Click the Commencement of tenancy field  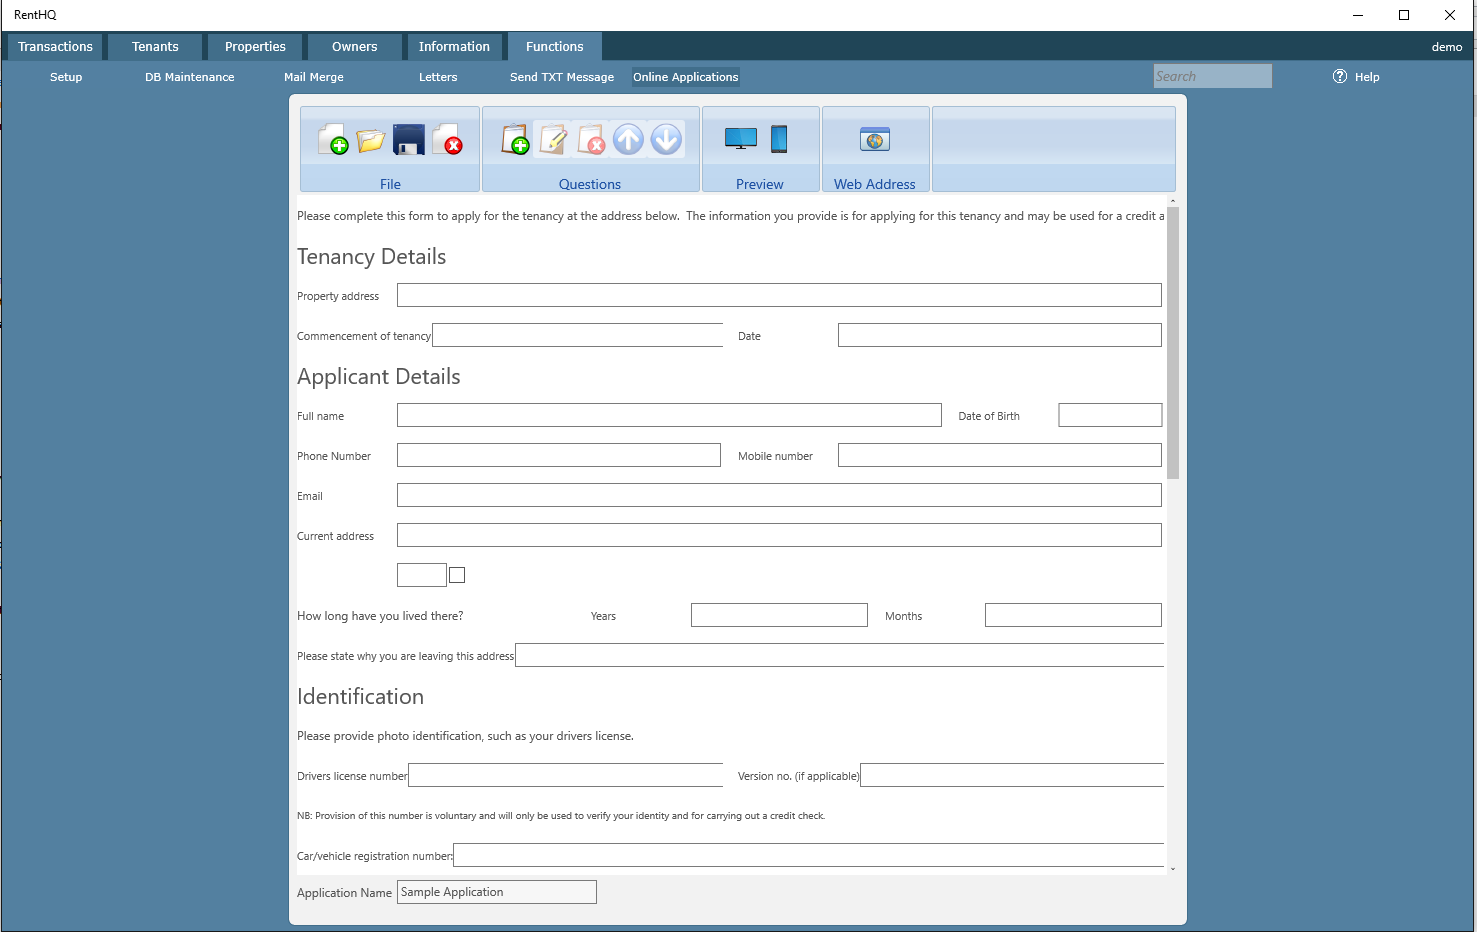(x=577, y=335)
